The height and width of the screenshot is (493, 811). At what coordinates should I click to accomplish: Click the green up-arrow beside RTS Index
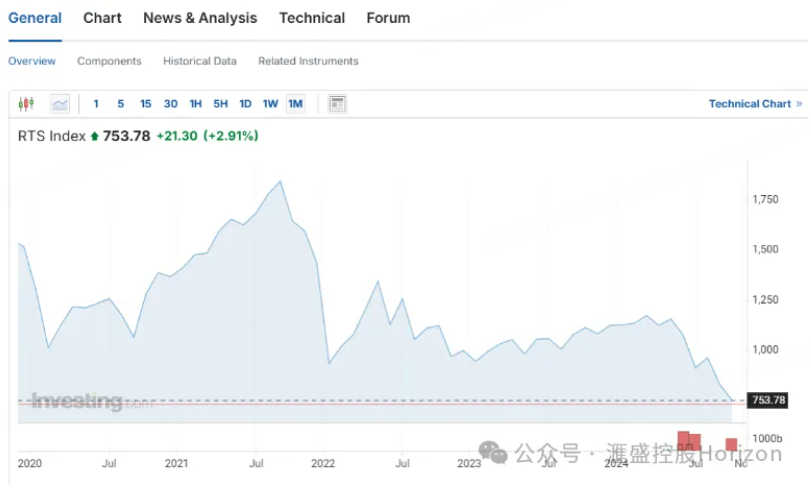pyautogui.click(x=95, y=136)
